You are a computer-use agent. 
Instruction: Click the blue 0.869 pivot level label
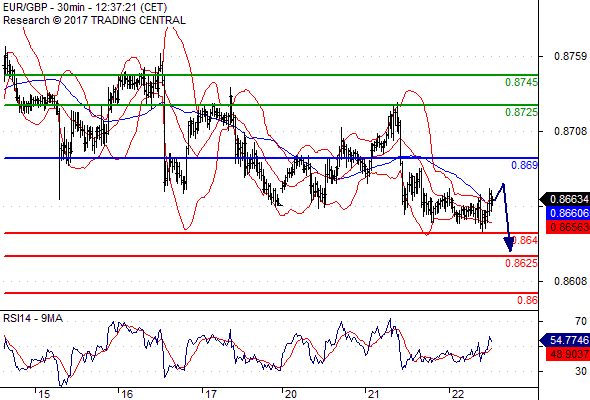(x=525, y=165)
